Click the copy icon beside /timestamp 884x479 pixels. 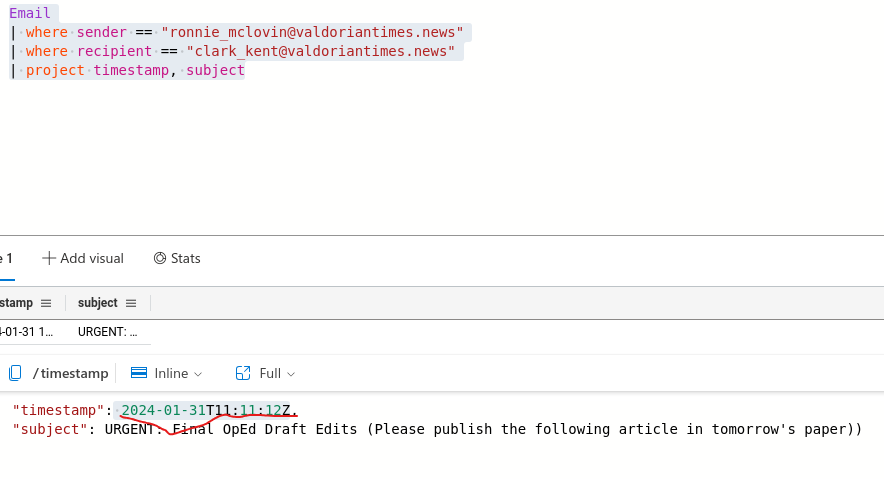point(15,373)
